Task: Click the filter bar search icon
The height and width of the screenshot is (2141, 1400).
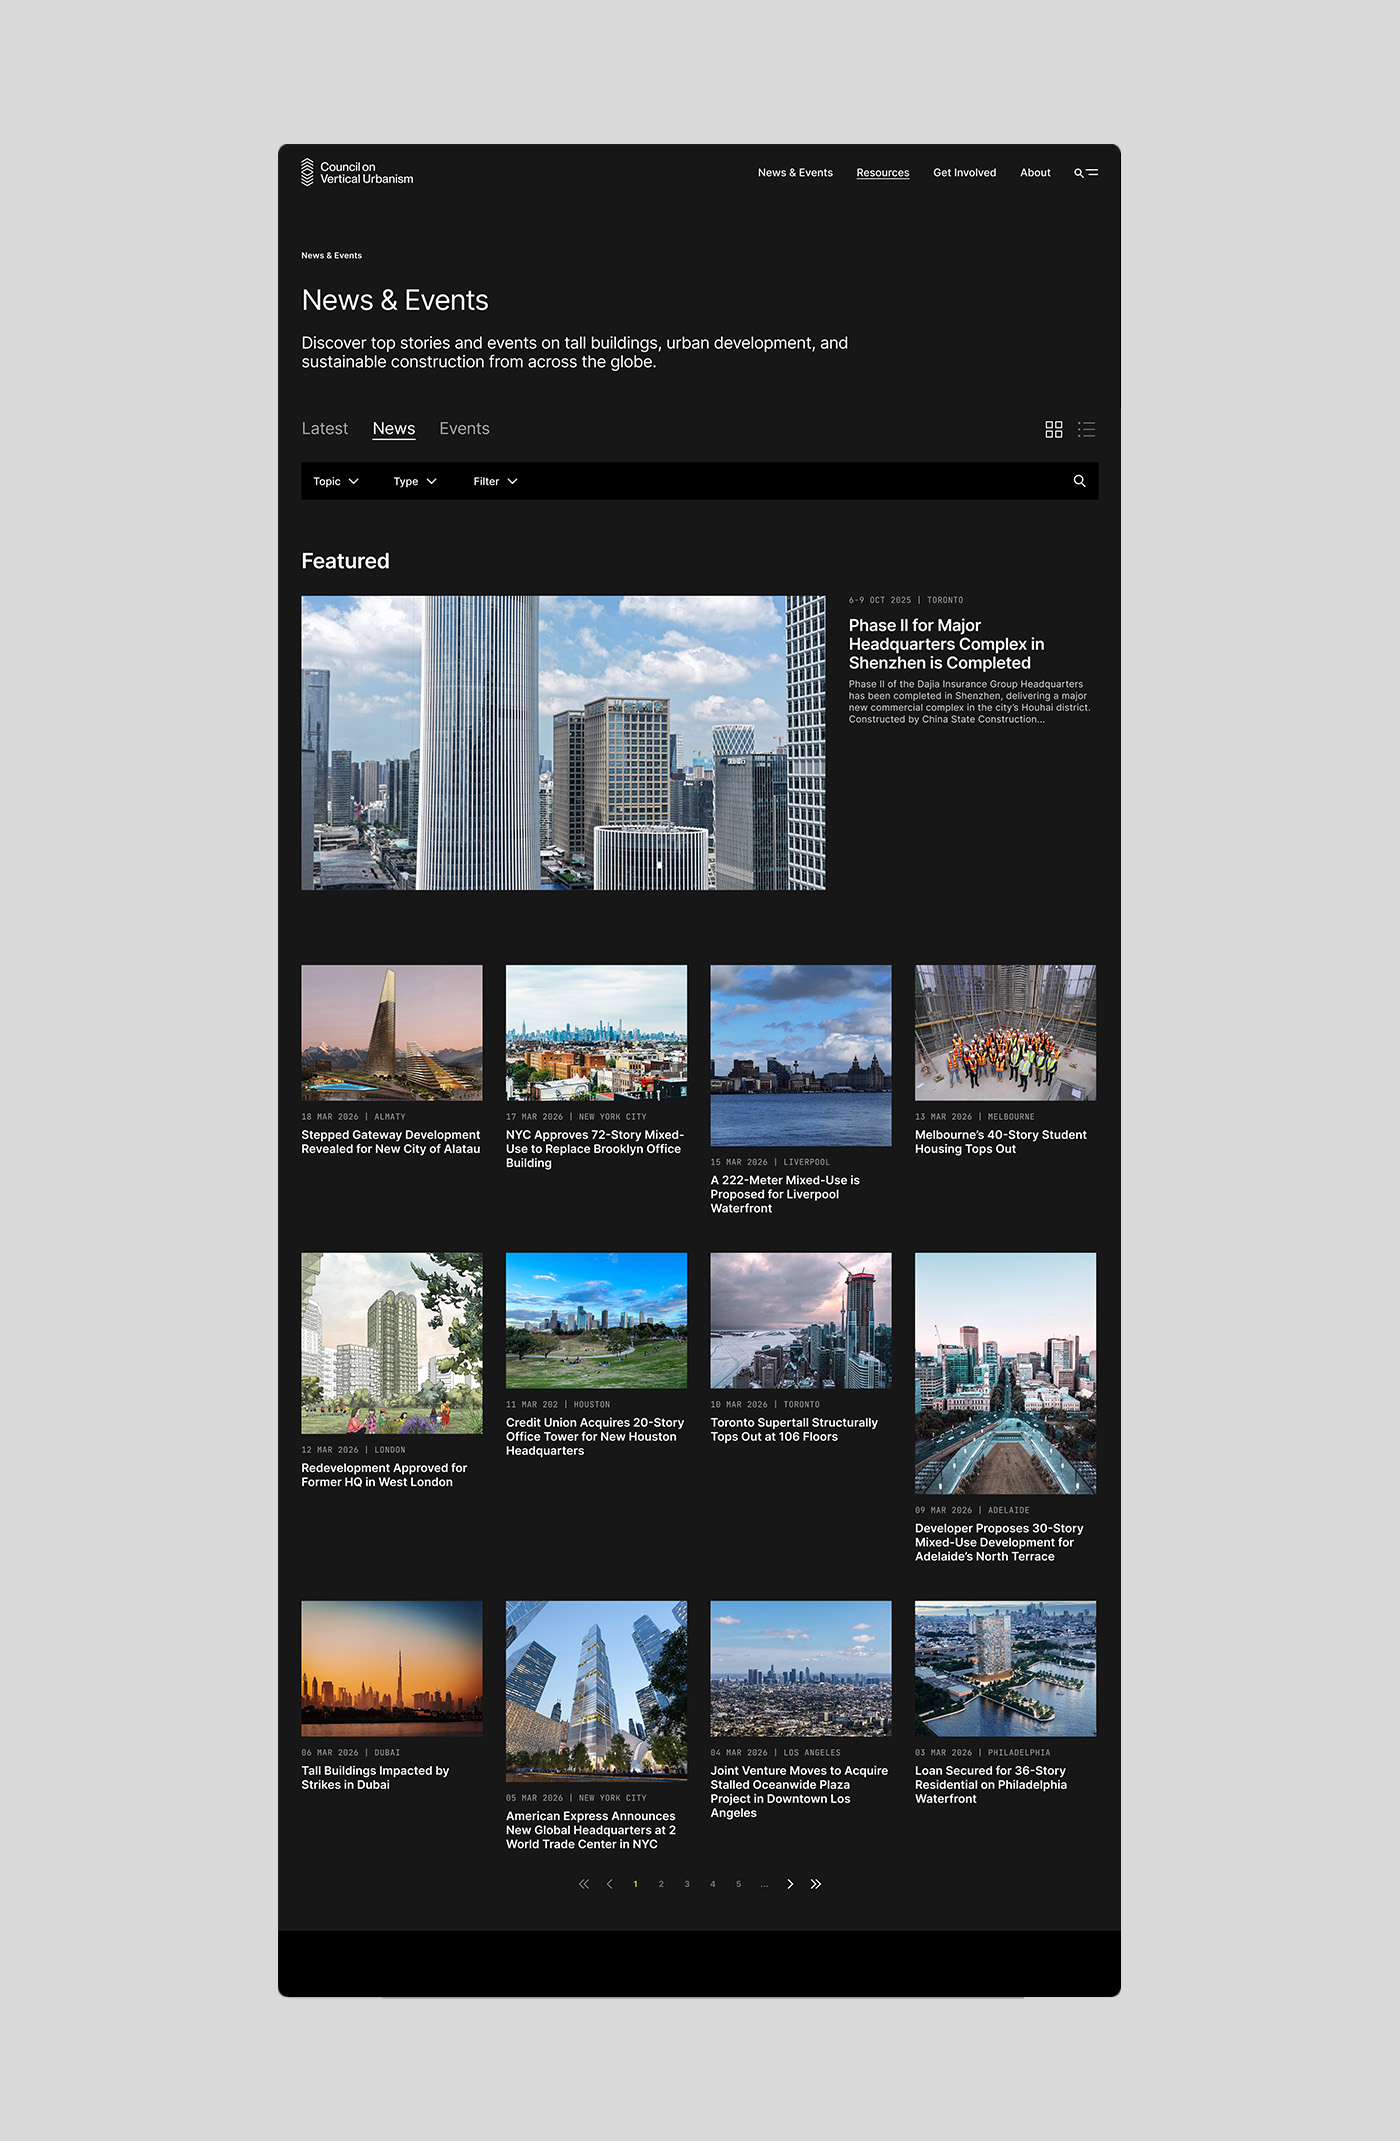Action: tap(1079, 481)
